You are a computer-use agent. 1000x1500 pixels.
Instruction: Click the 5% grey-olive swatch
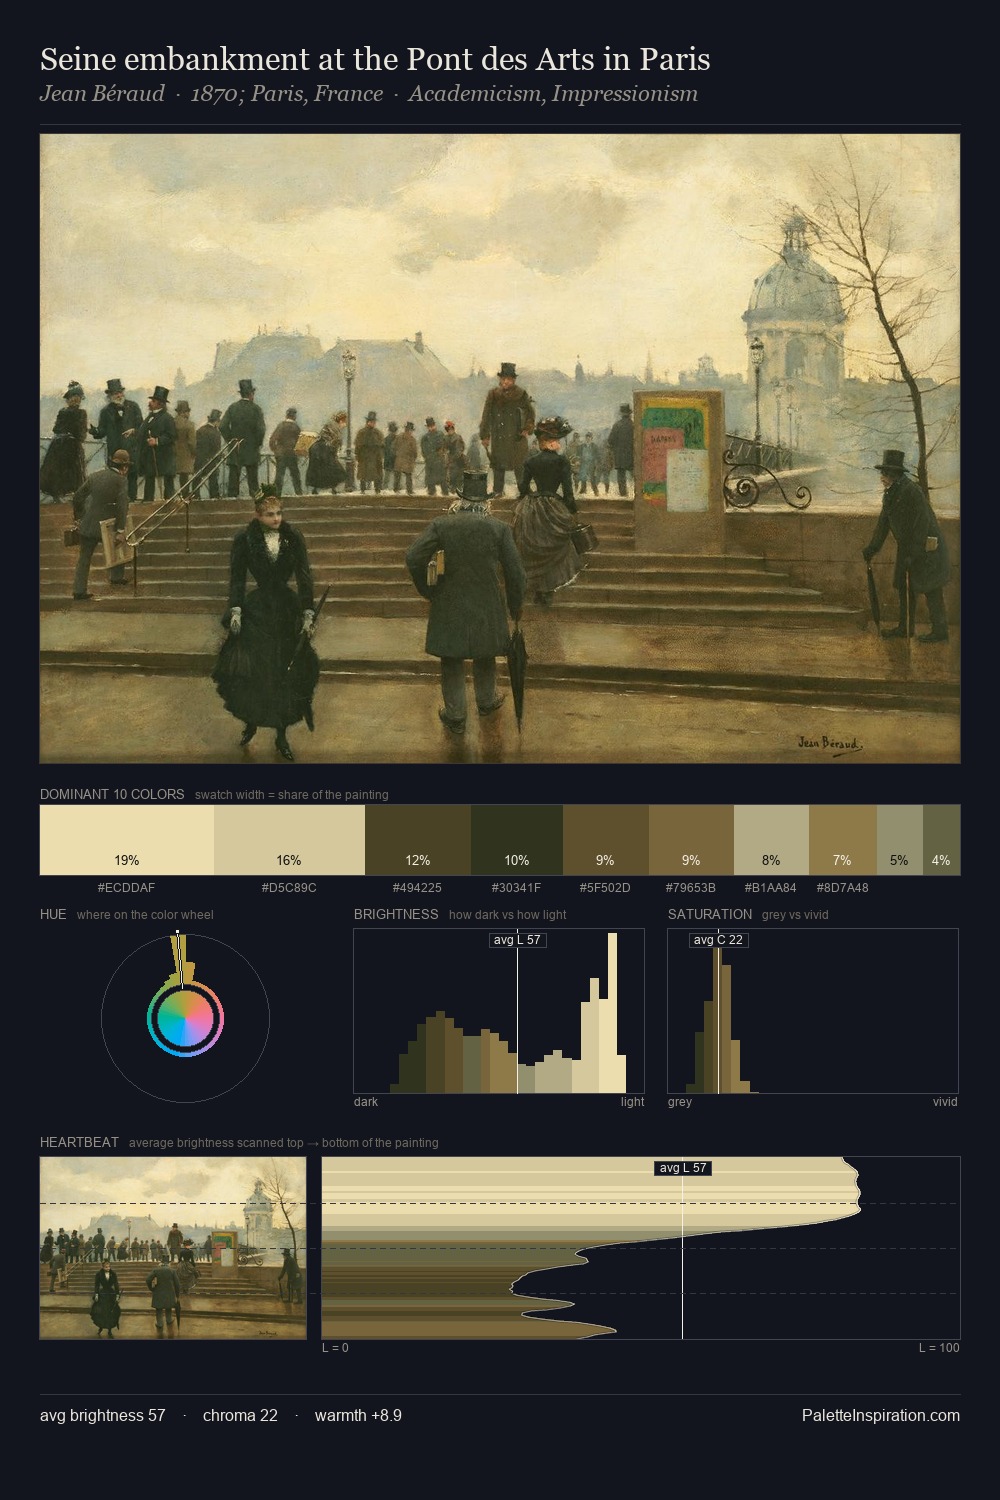(900, 840)
